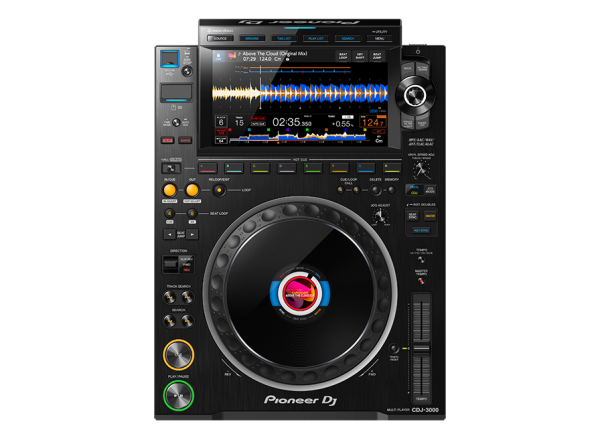This screenshot has width=600, height=440.
Task: Open the MENU / utility button
Action: tap(379, 38)
